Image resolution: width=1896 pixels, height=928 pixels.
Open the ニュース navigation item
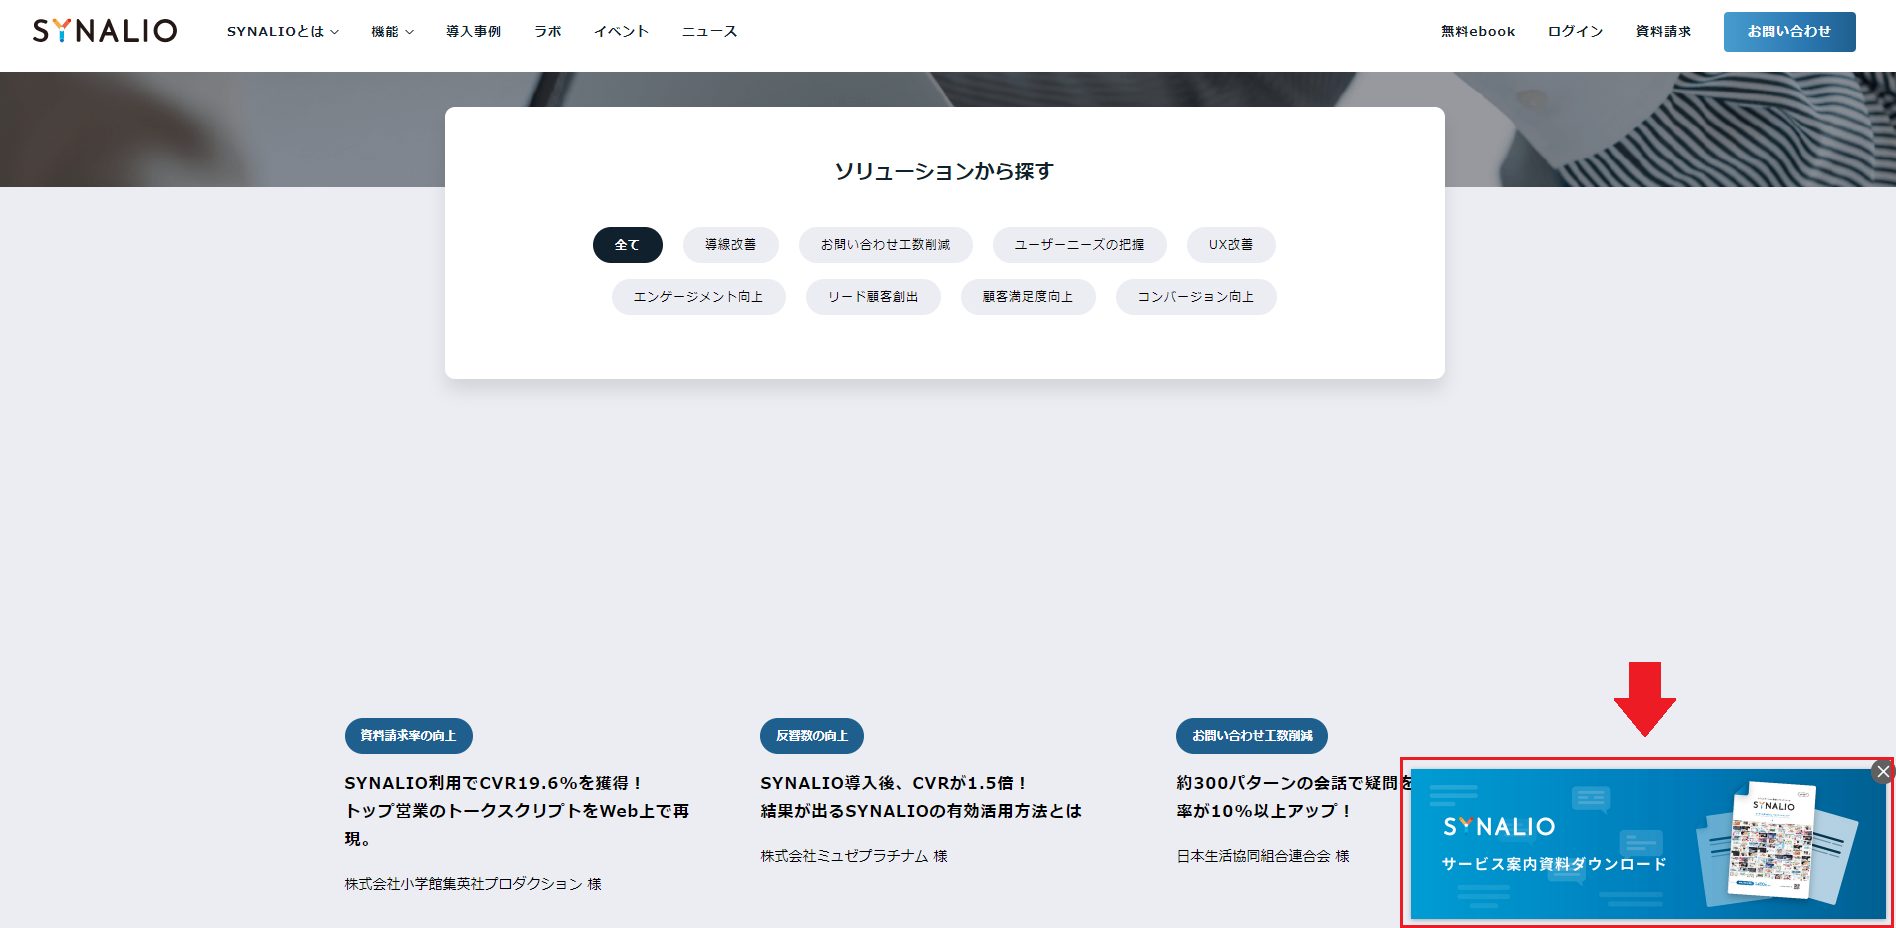click(x=710, y=32)
